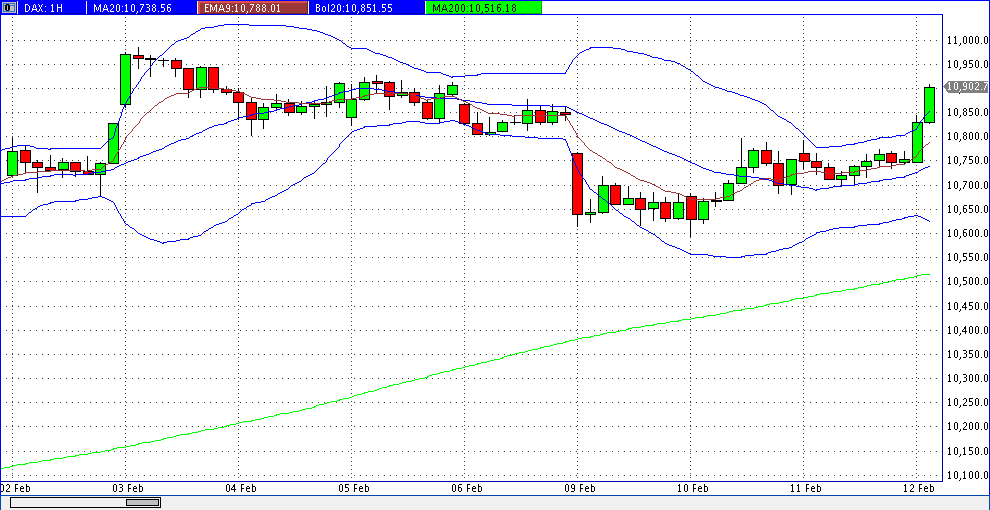Click the 10,800 price axis label
990x510 pixels.
point(966,137)
